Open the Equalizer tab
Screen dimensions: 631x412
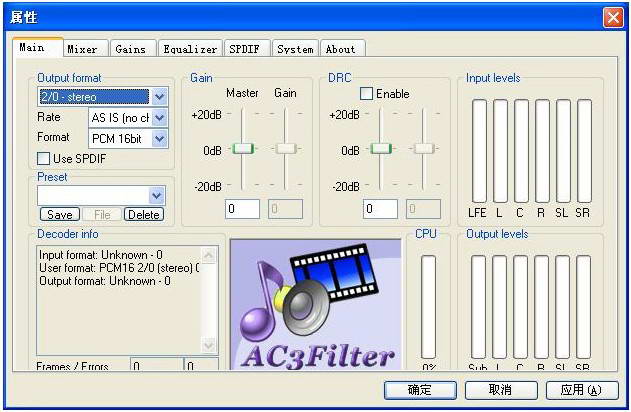[190, 49]
